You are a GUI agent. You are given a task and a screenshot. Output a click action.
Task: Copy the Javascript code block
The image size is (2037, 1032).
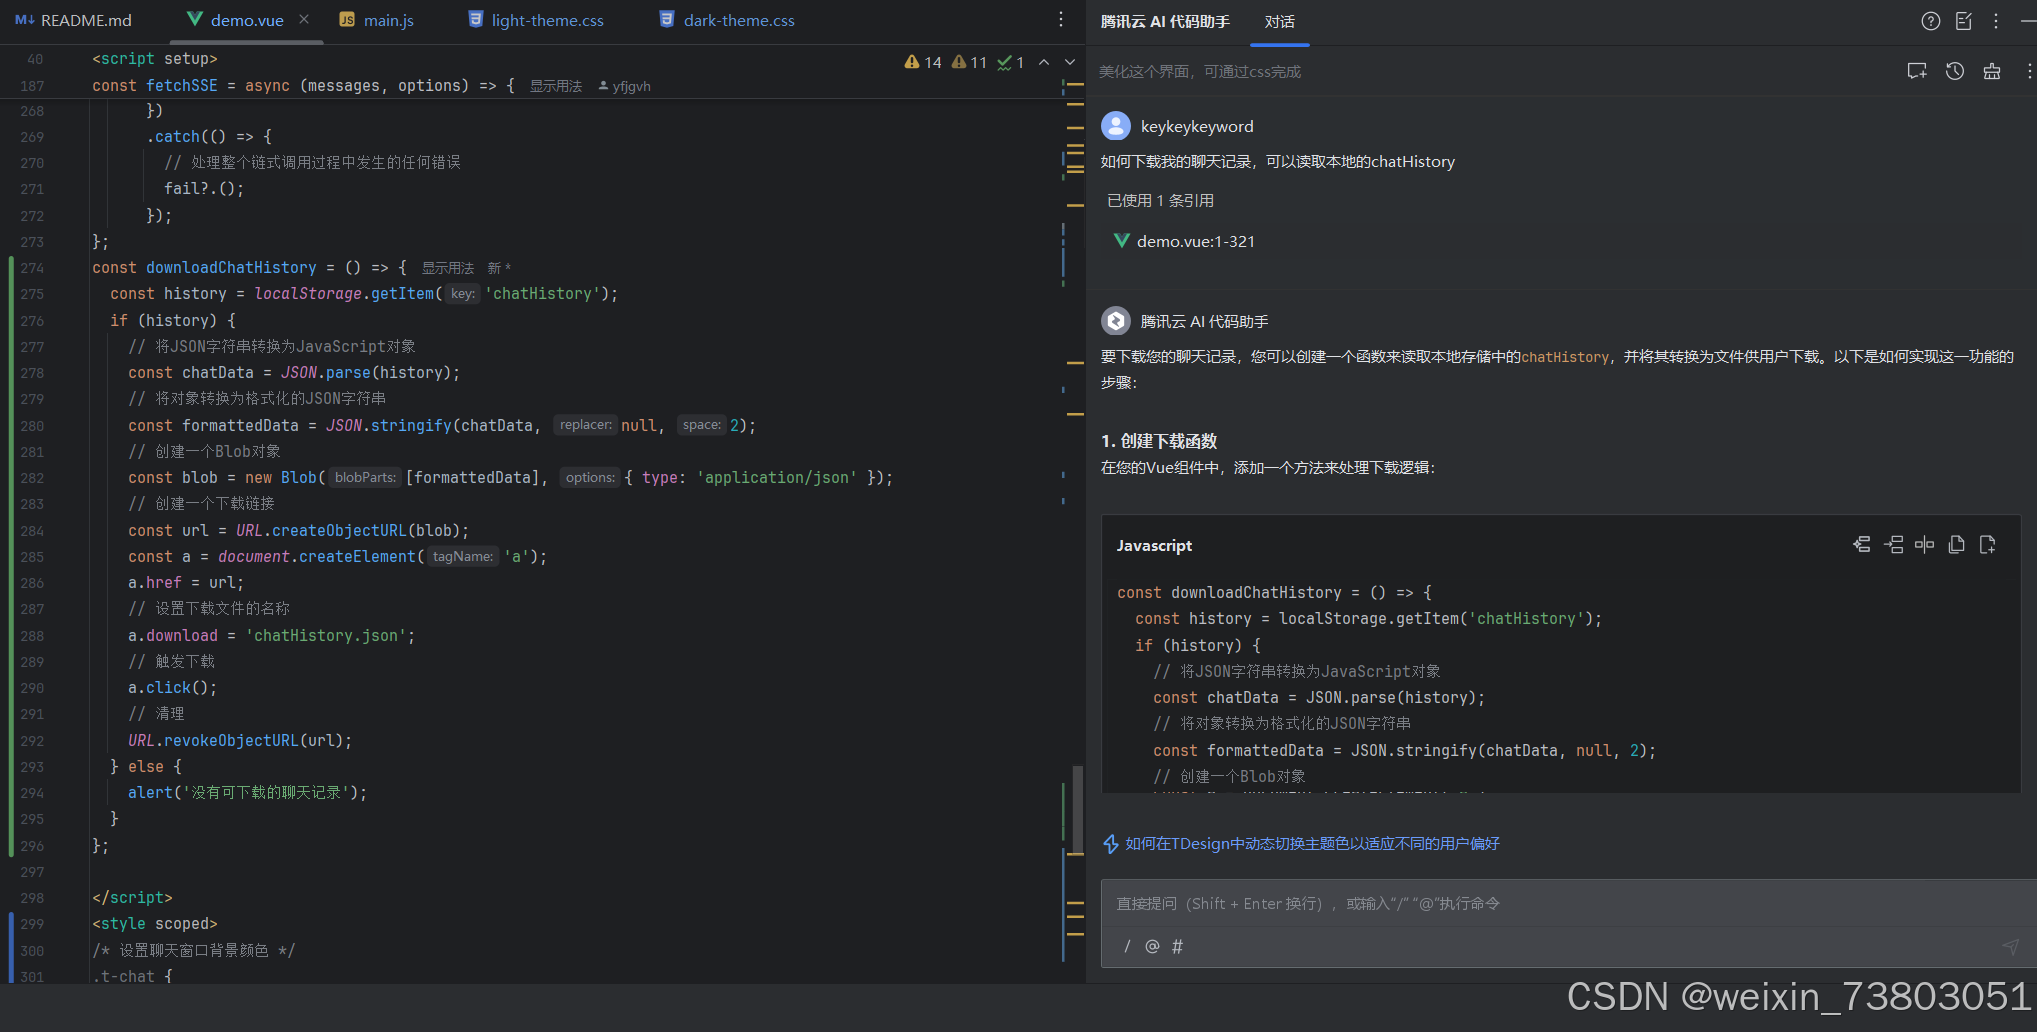(1957, 545)
